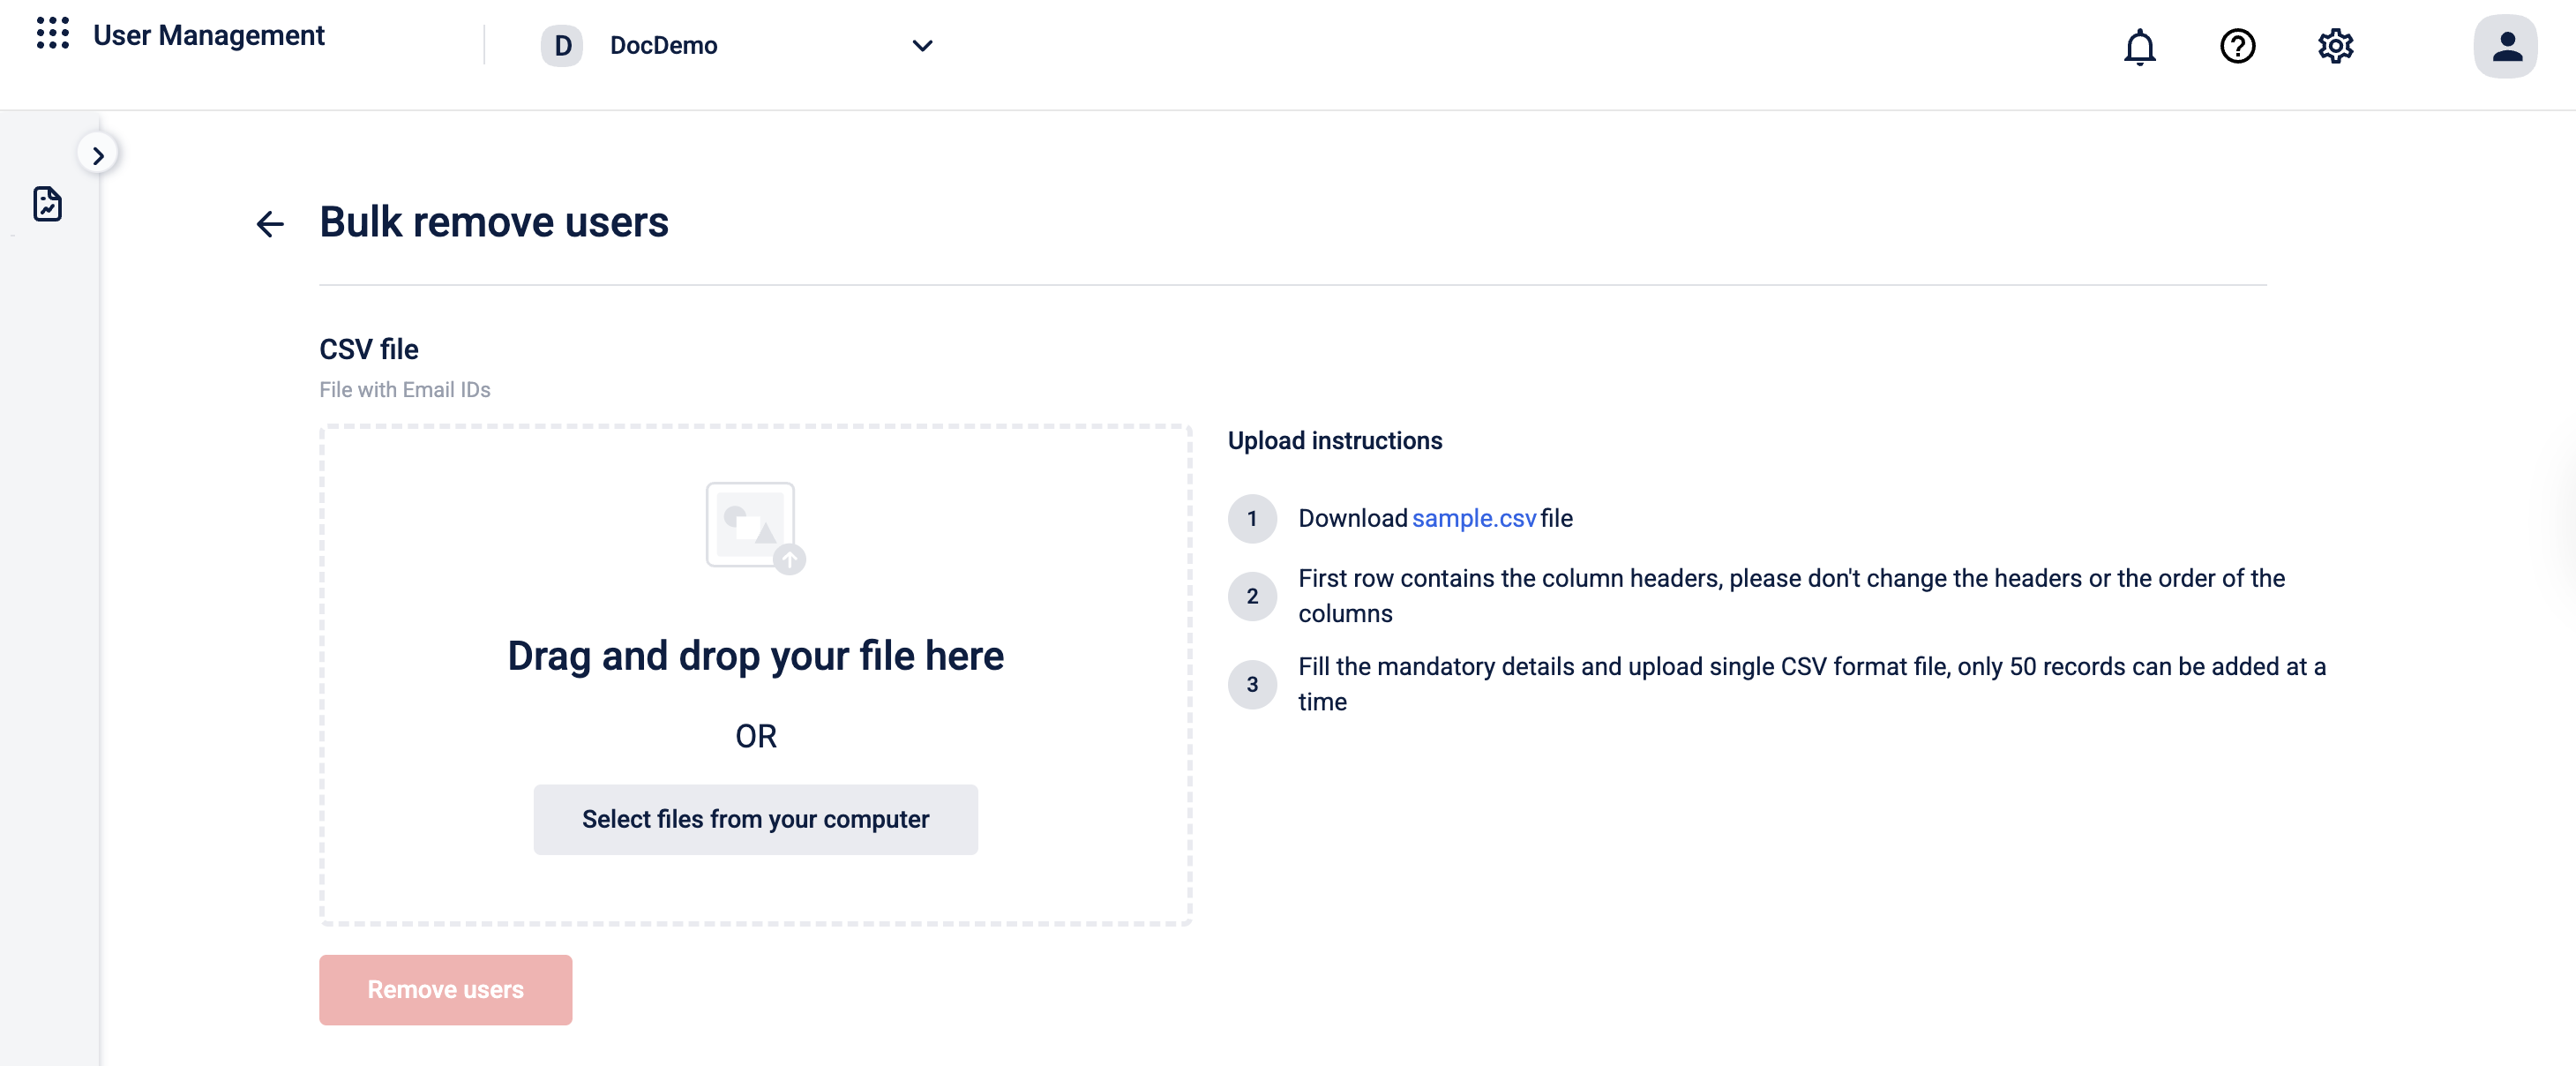Expand the sidebar with chevron arrow
2576x1066 pixels.
tap(98, 155)
